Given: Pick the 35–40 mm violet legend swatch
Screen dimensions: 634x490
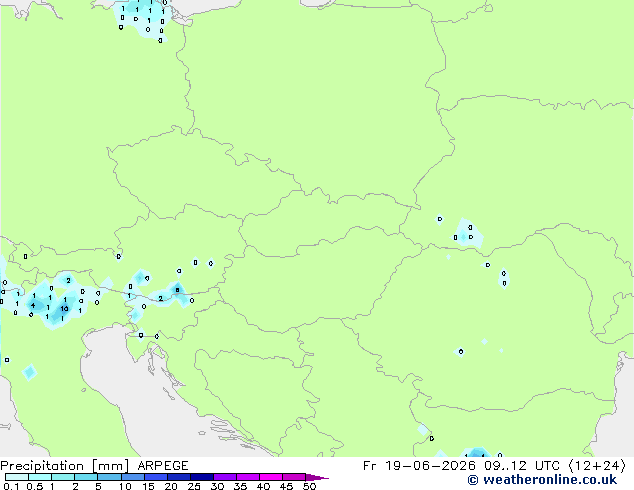Looking at the screenshot, I should 247,477.
